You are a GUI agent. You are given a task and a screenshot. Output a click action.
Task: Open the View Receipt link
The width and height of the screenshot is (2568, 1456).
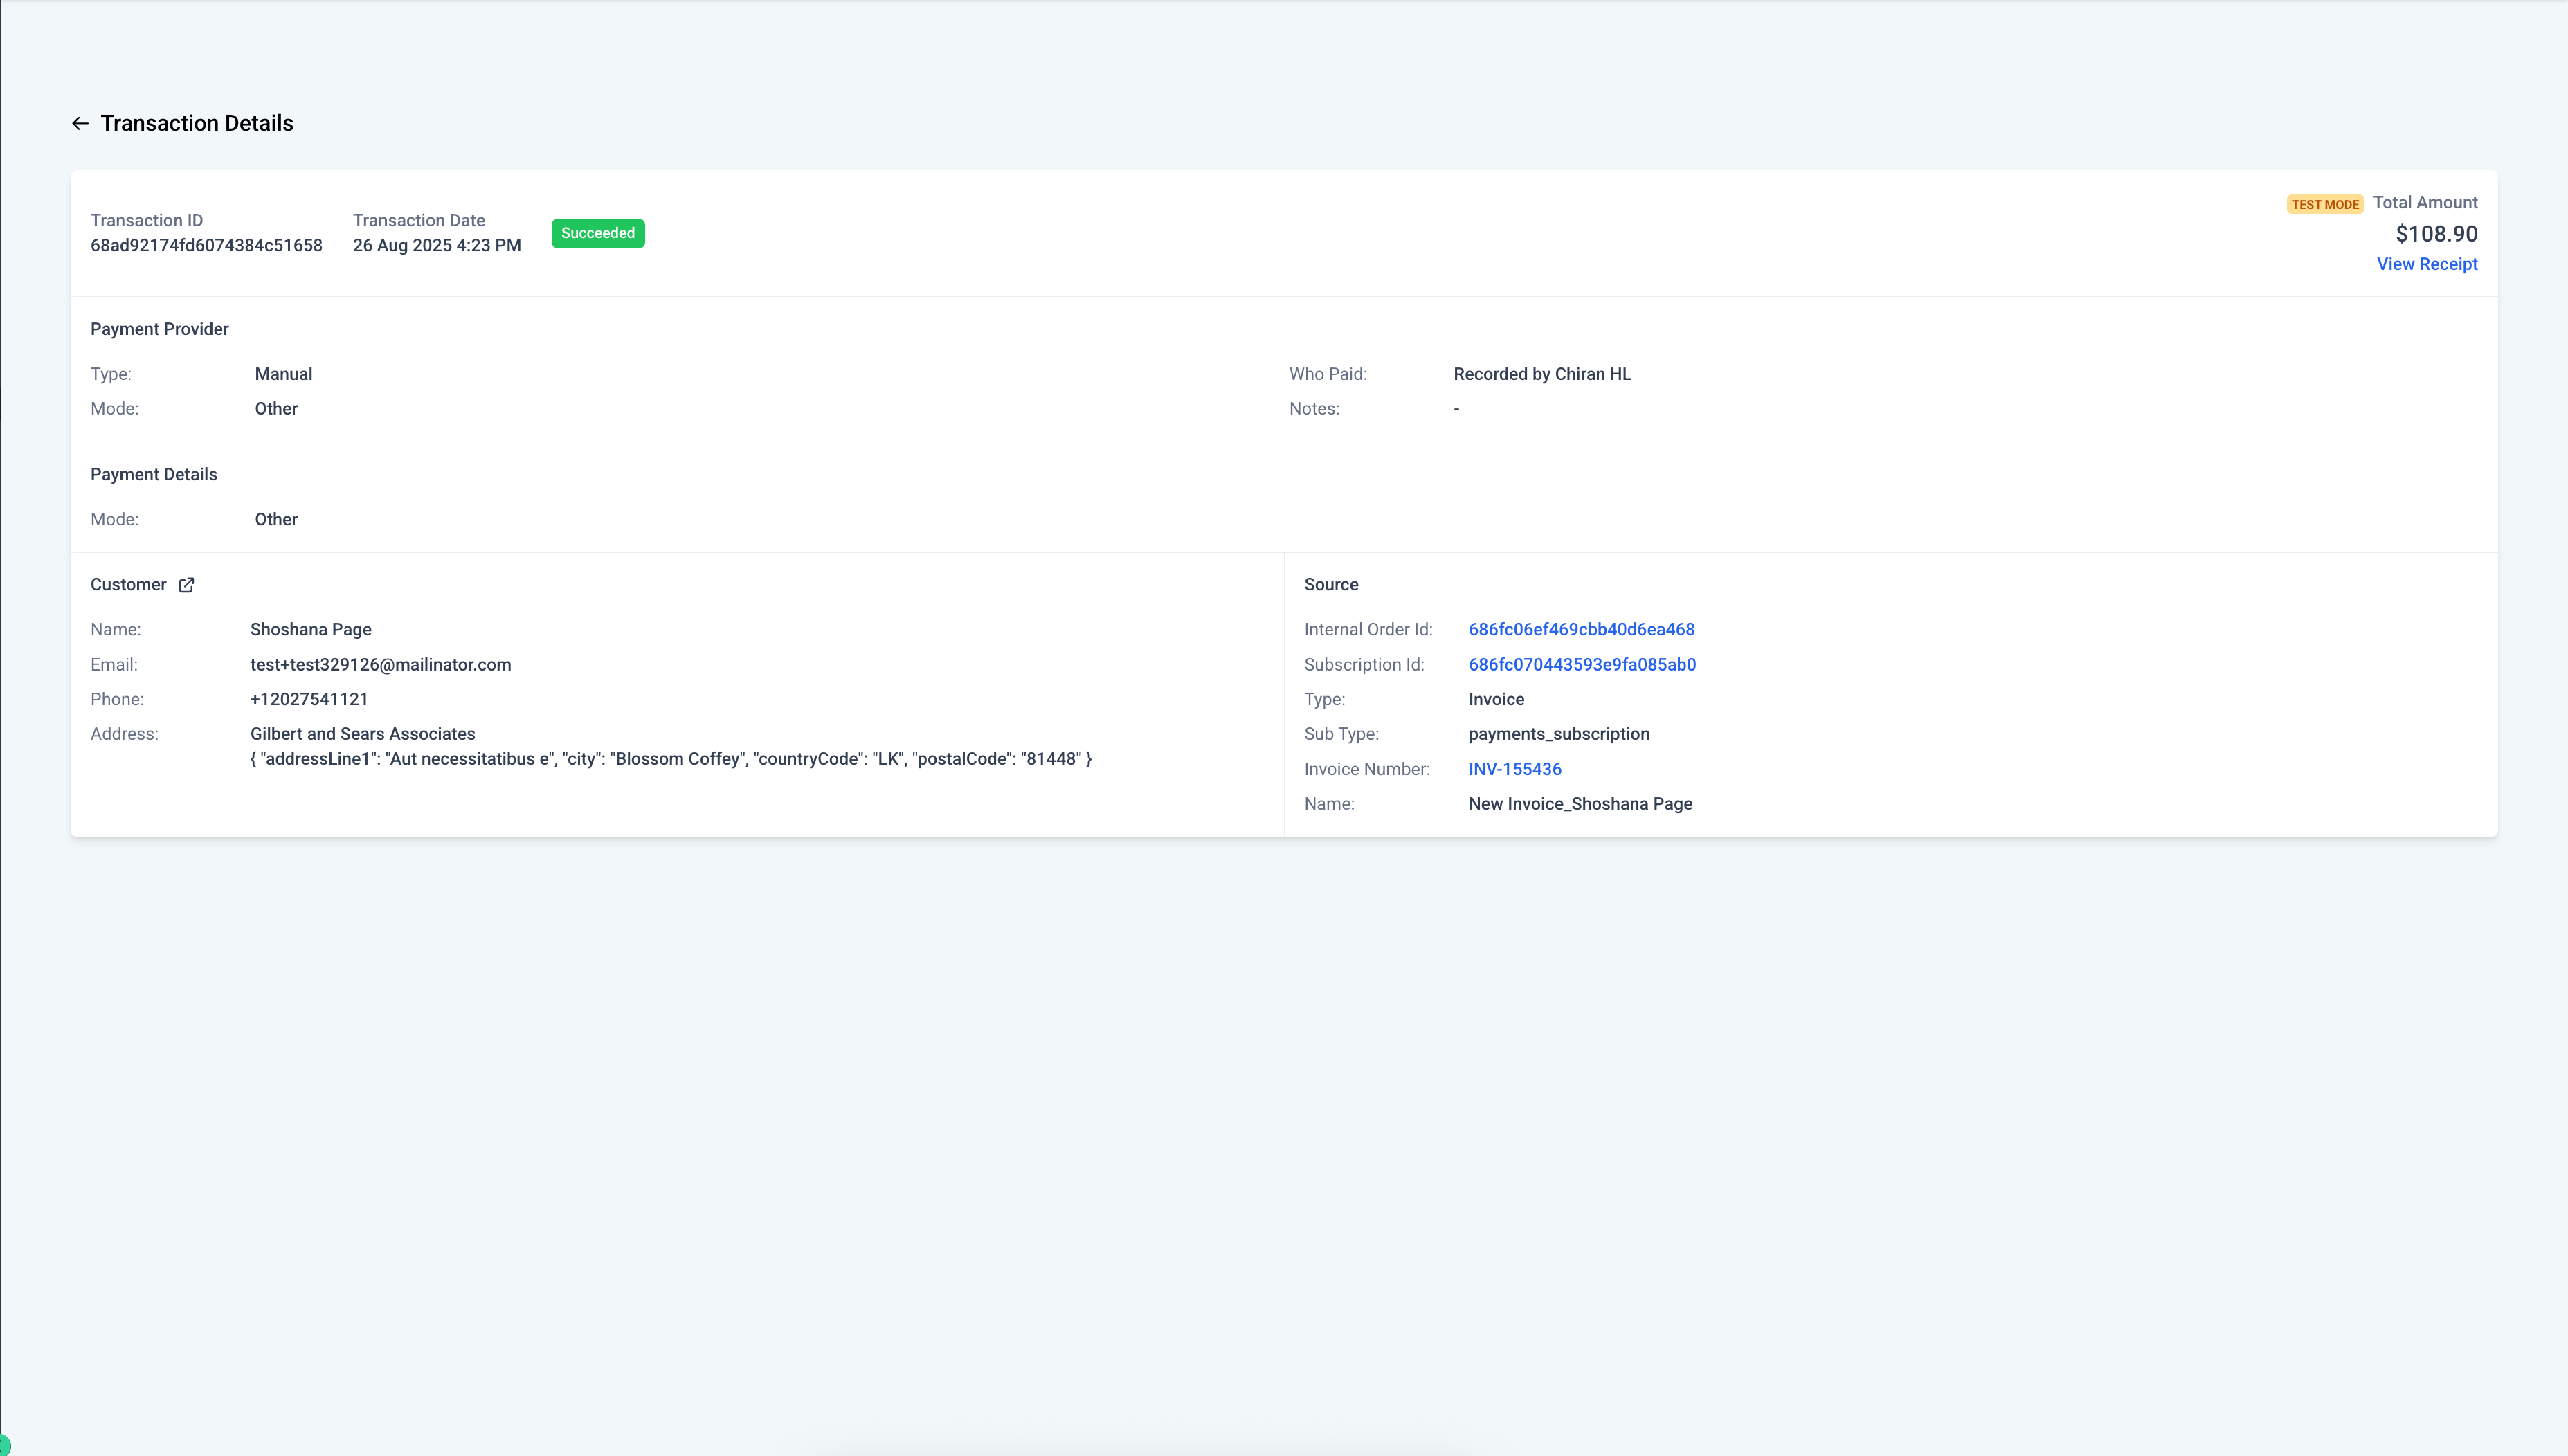tap(2426, 264)
